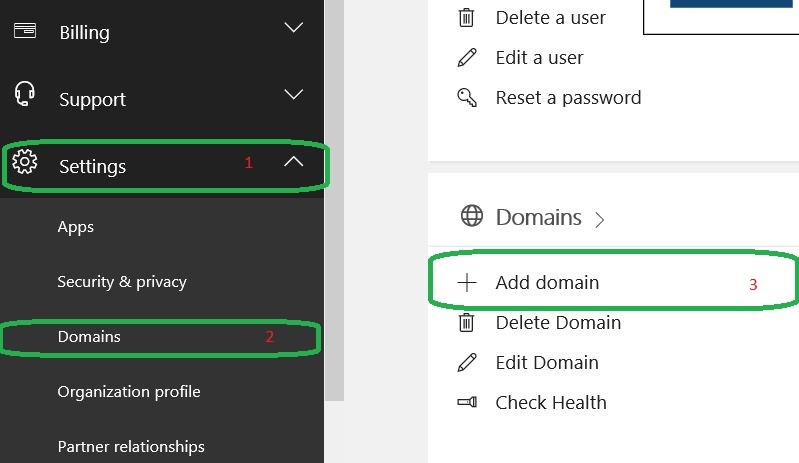Viewport: 799px width, 463px height.
Task: Click the plus icon beside Add domain
Action: 467,283
